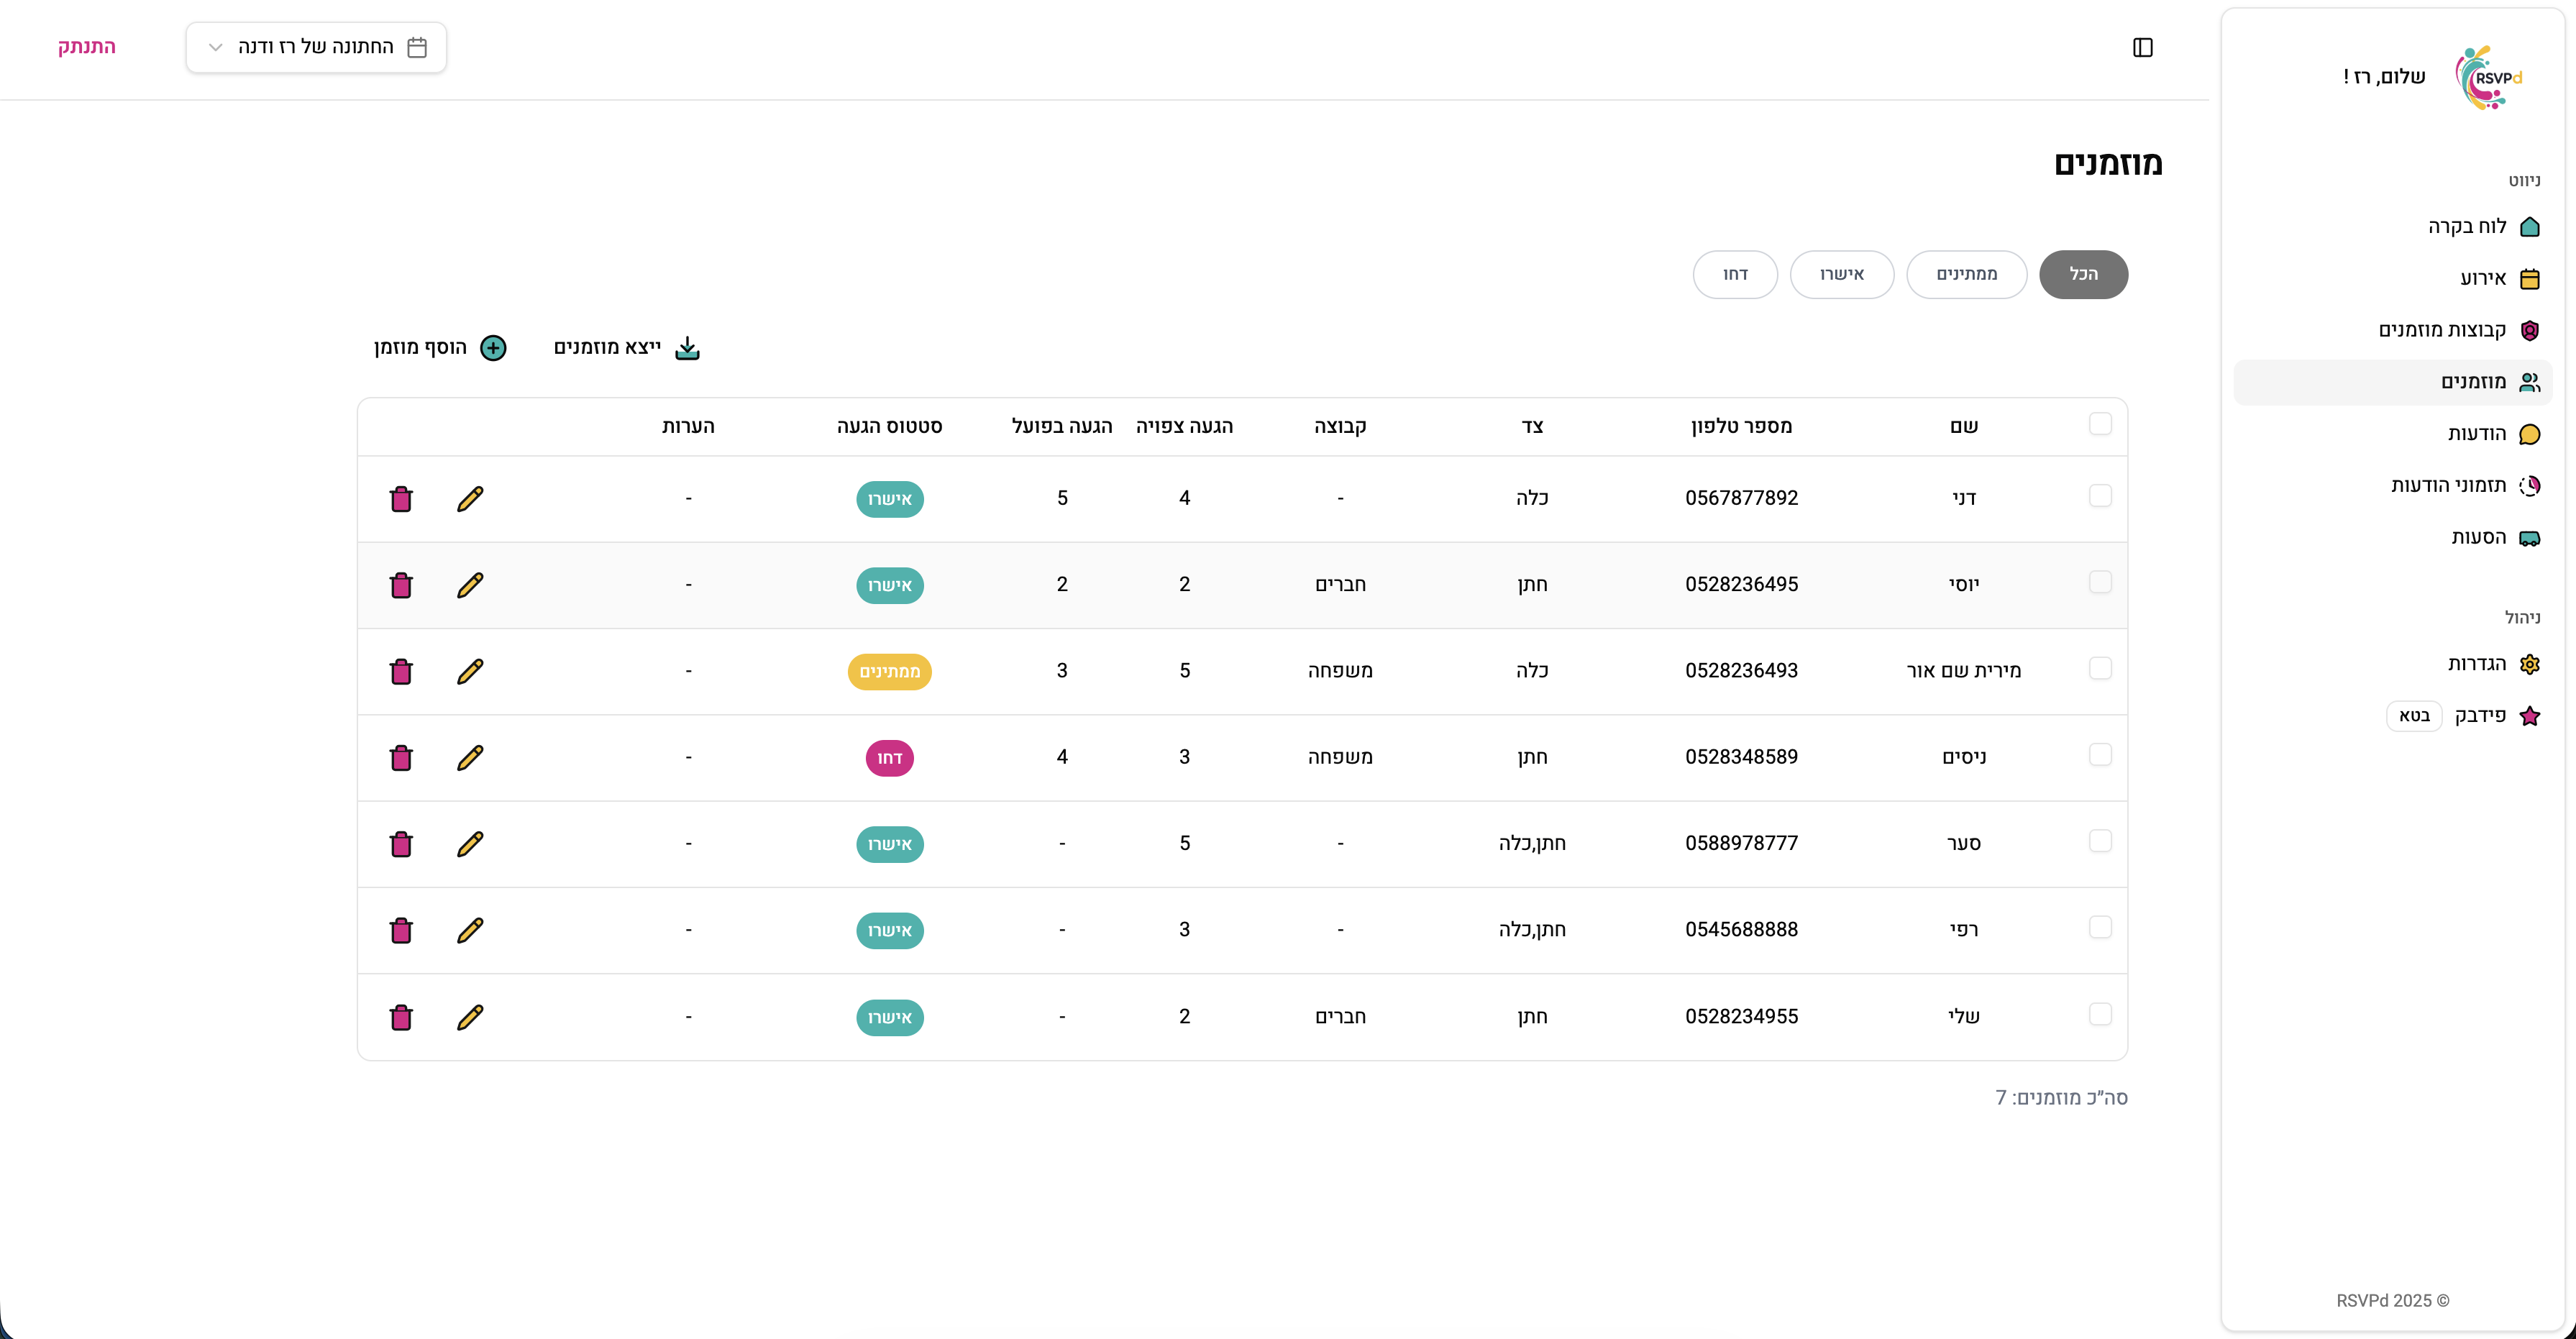
Task: Tick checkbox next to מירית שם אור
Action: pos(2100,669)
